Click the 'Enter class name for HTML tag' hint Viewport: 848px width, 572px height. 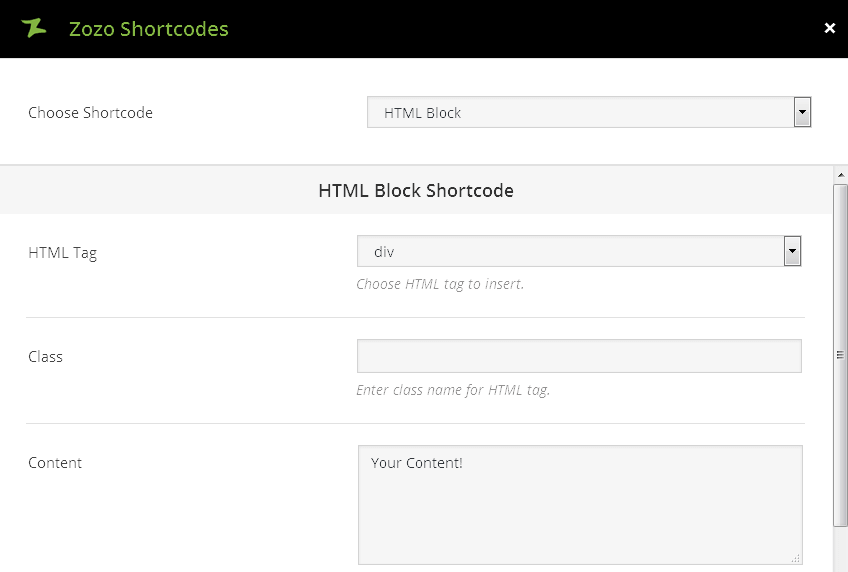point(453,390)
